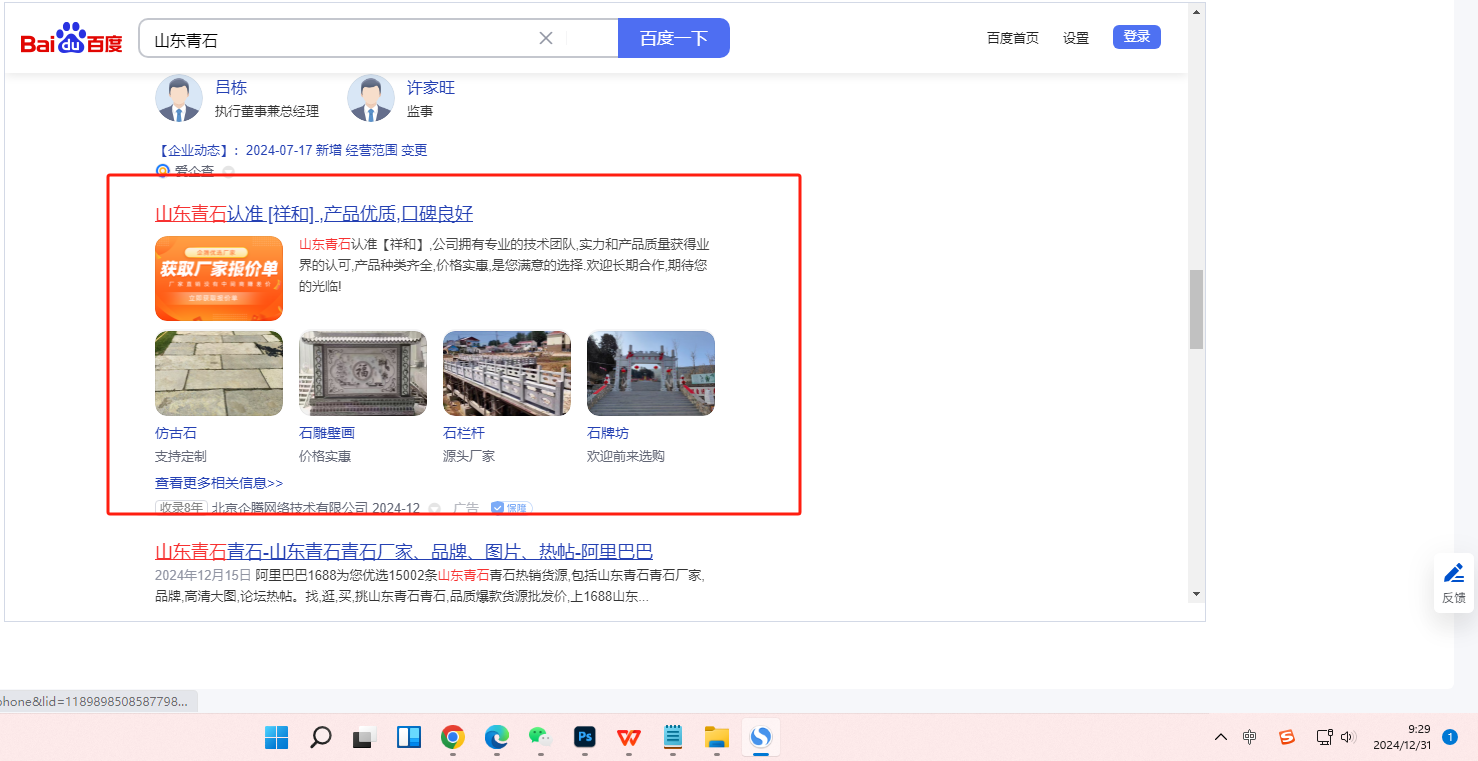
Task: Open the notification center badge
Action: click(1450, 737)
